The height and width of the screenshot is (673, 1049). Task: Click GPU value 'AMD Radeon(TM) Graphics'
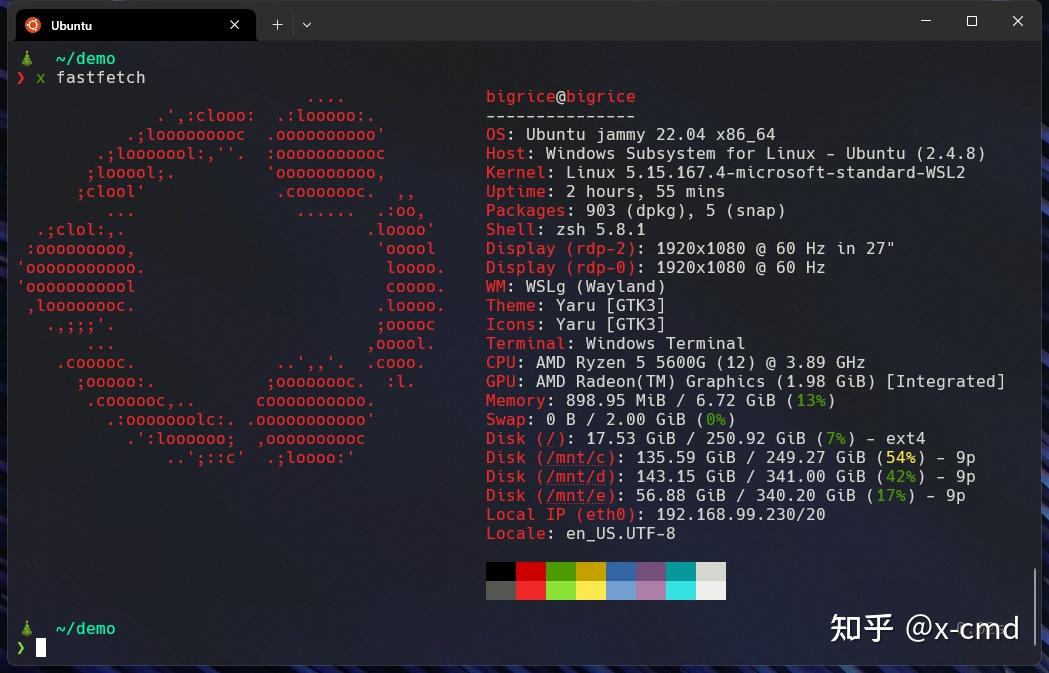(650, 381)
